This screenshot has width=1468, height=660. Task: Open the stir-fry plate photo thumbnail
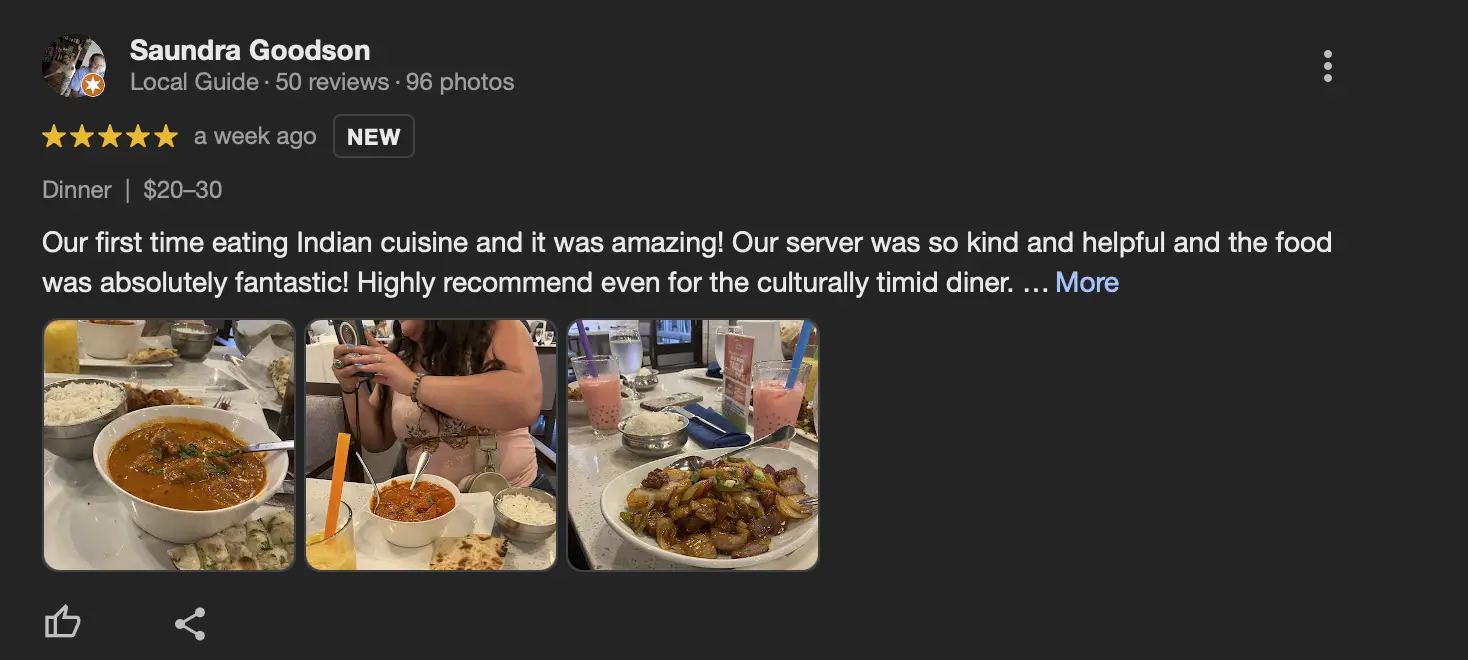[x=693, y=445]
